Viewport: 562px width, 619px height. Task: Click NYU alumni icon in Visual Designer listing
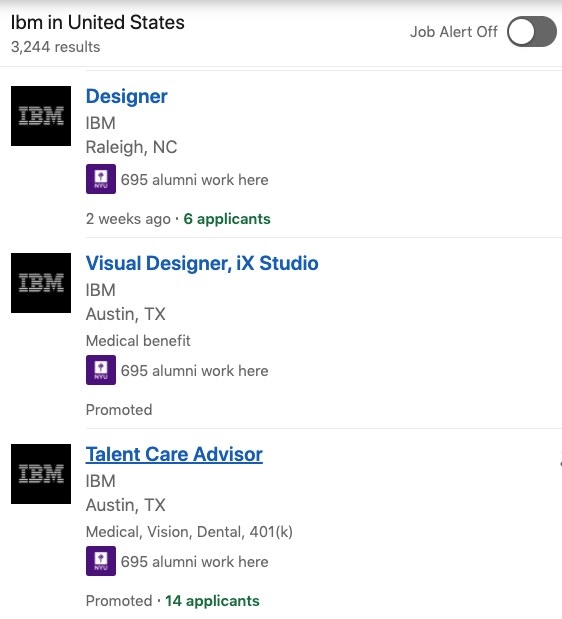101,370
